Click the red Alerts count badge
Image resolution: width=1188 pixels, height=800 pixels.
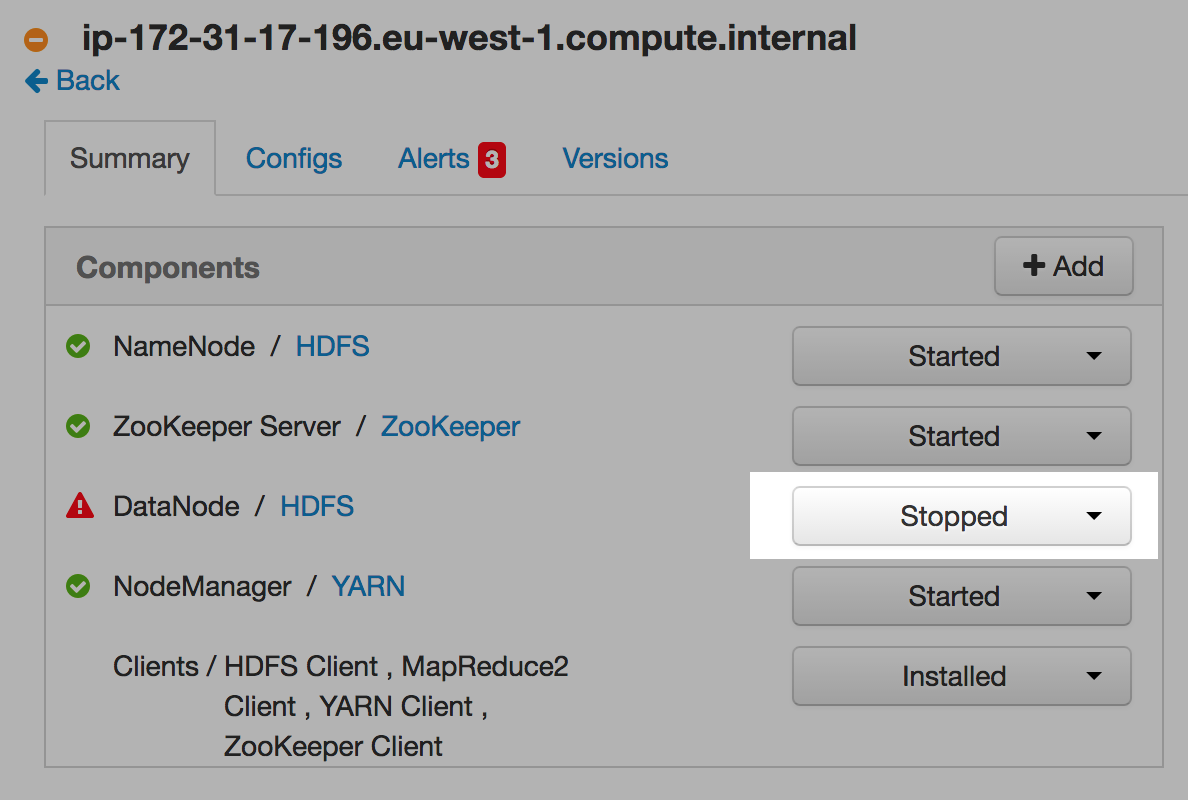(x=491, y=159)
